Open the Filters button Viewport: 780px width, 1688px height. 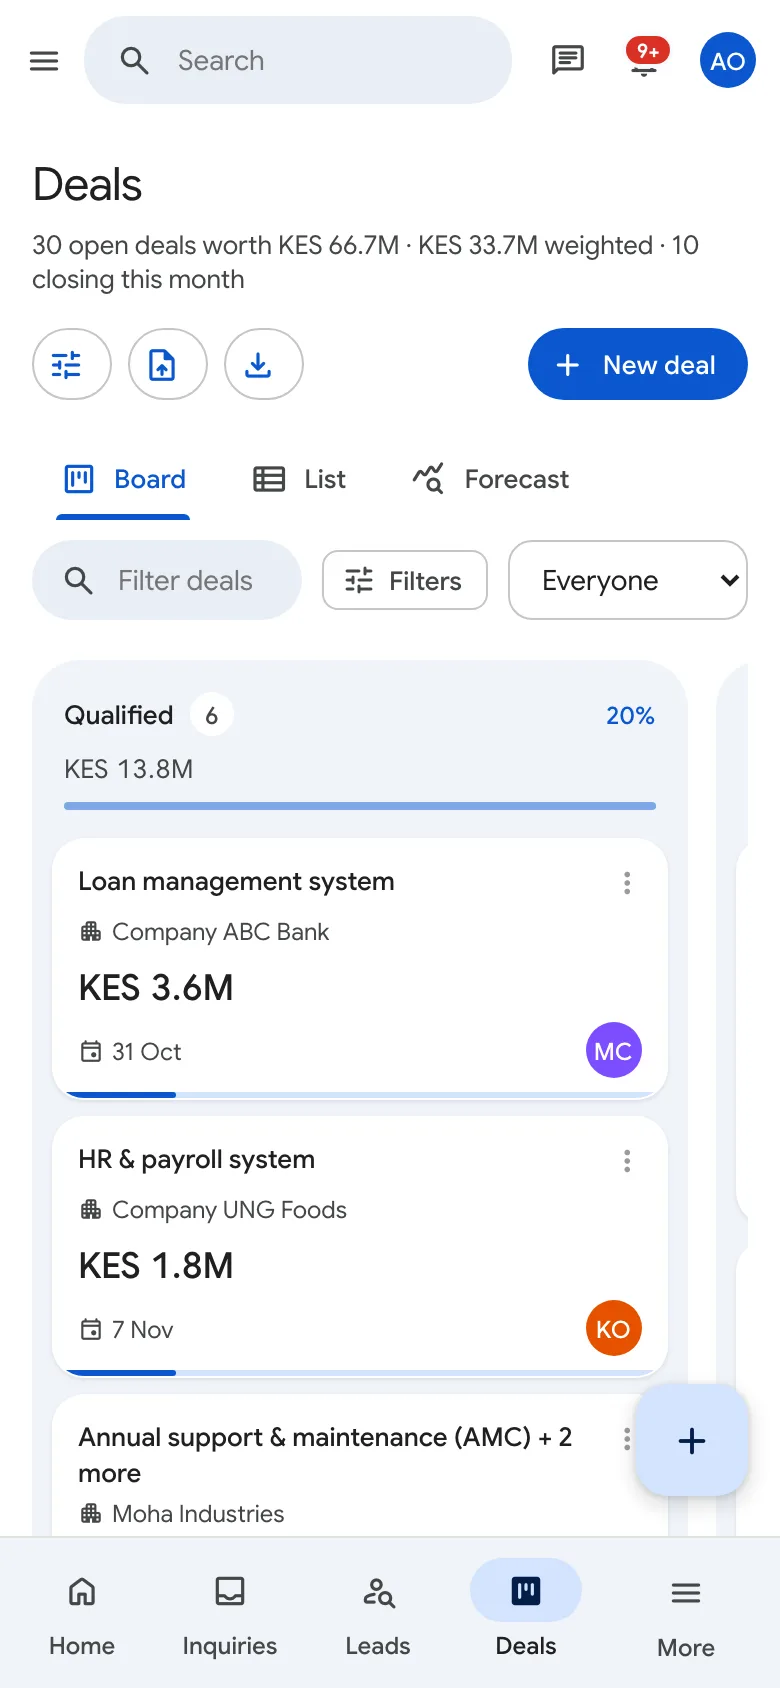point(405,580)
